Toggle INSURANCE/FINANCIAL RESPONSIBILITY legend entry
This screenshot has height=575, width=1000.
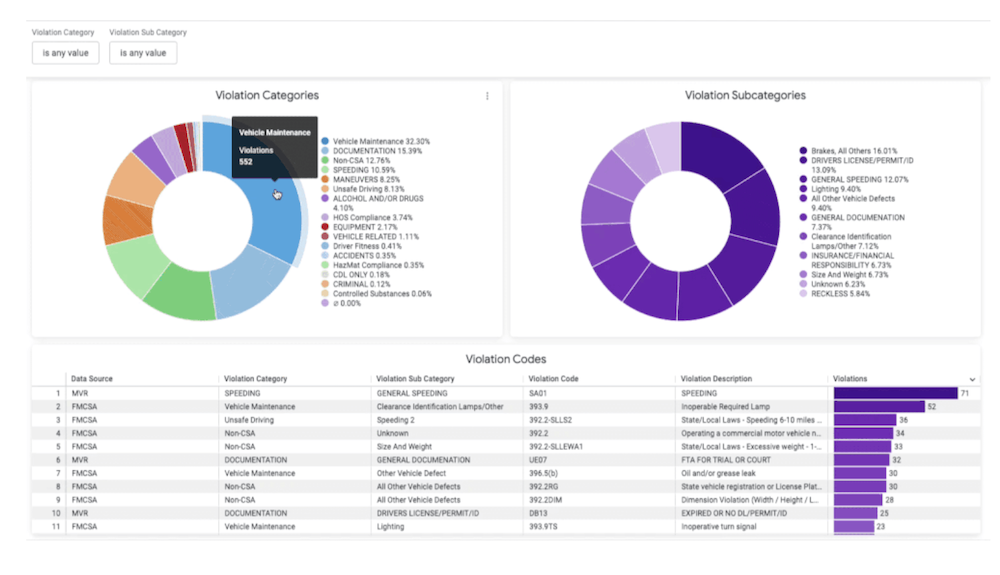coord(848,260)
